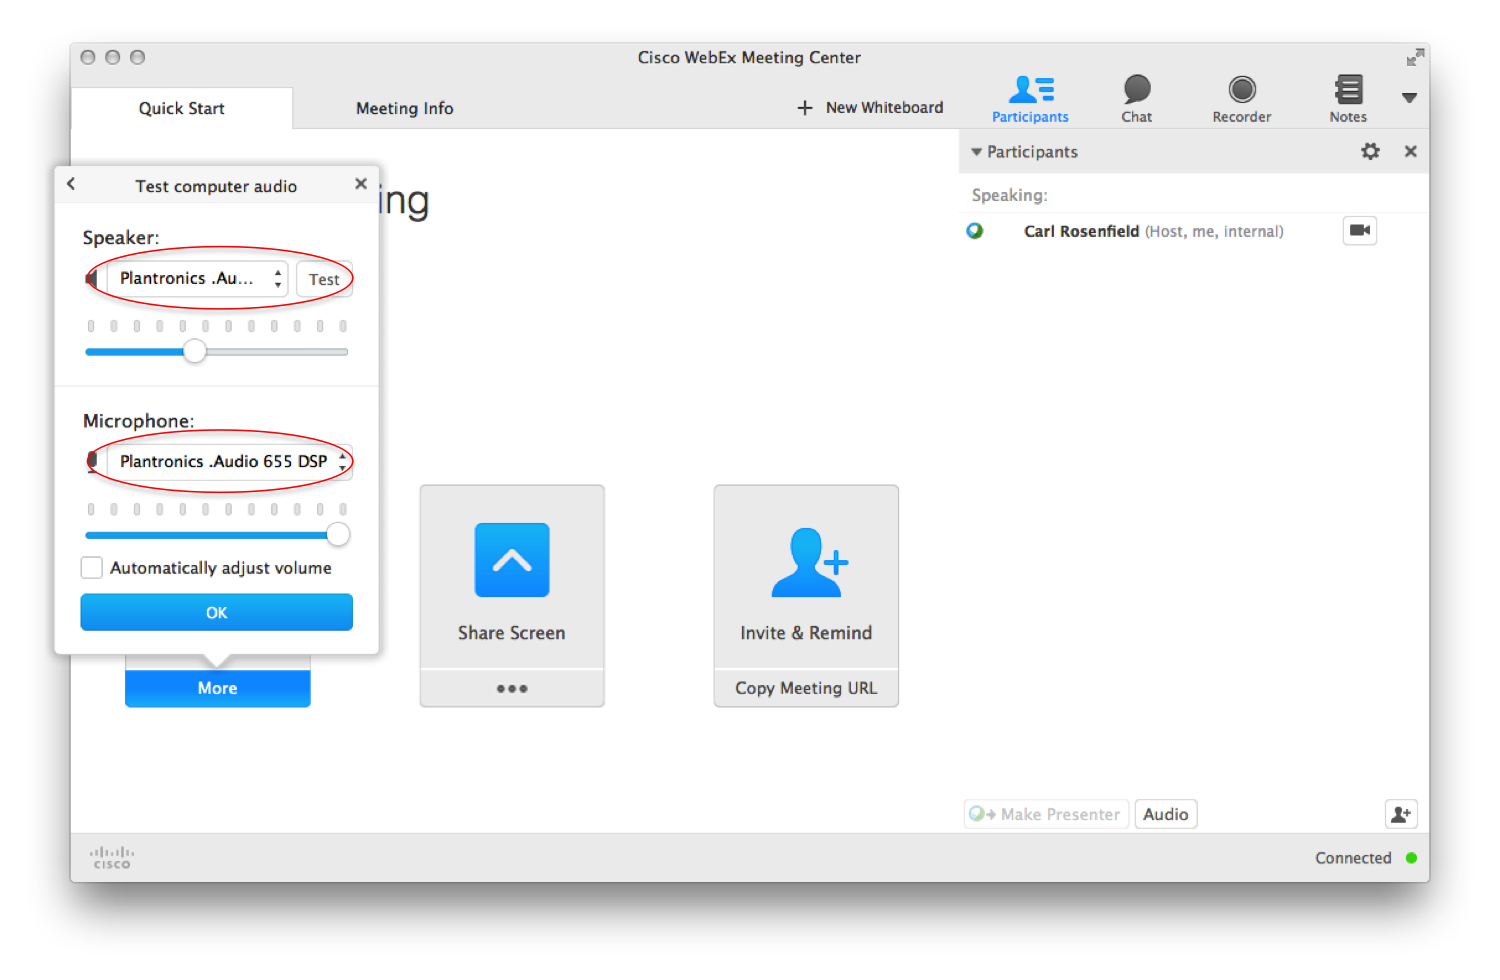
Task: Open the Notes icon
Action: click(x=1348, y=98)
